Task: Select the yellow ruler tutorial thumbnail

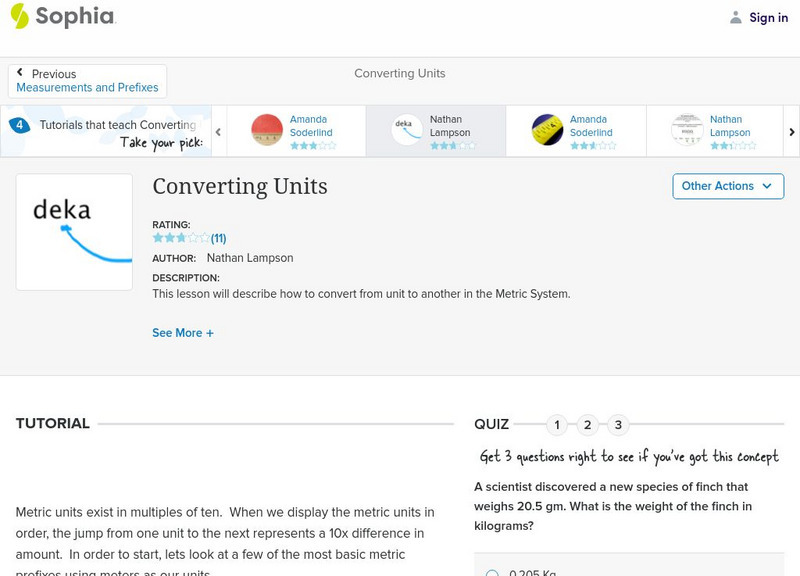Action: pos(547,130)
